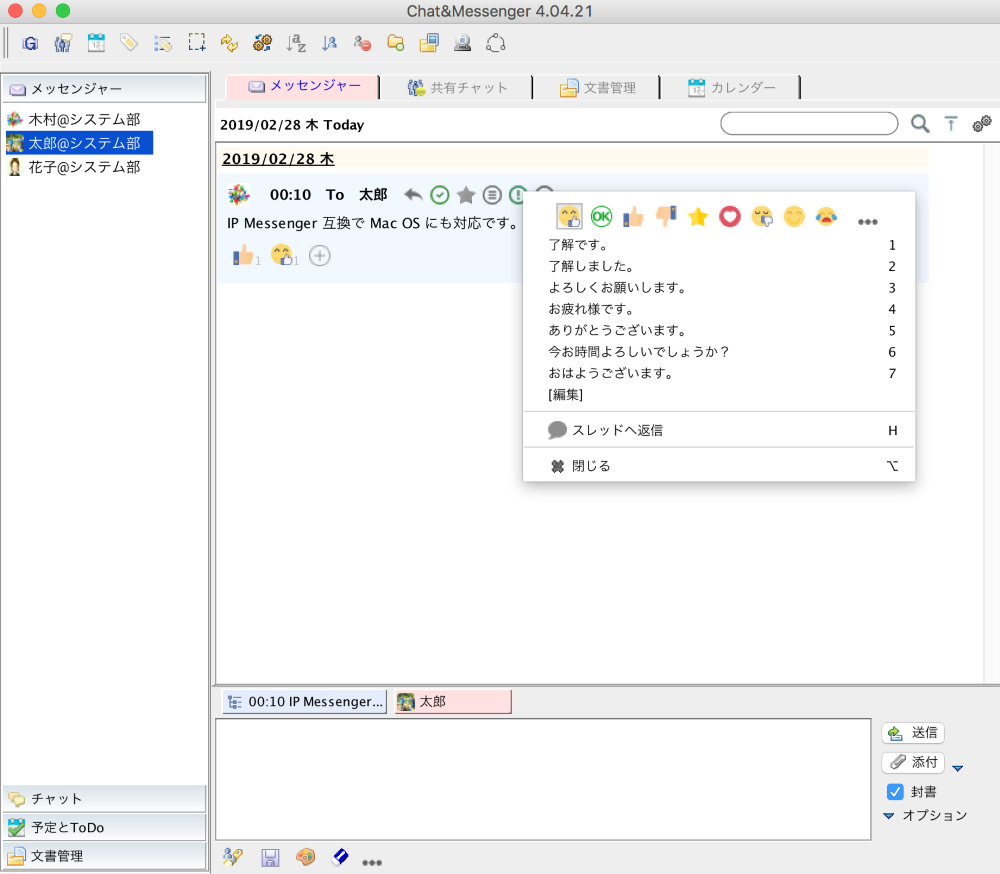Screen dimensions: 1000x874
Task: Choose quick reply お疲れ様です。
Action: [719, 309]
